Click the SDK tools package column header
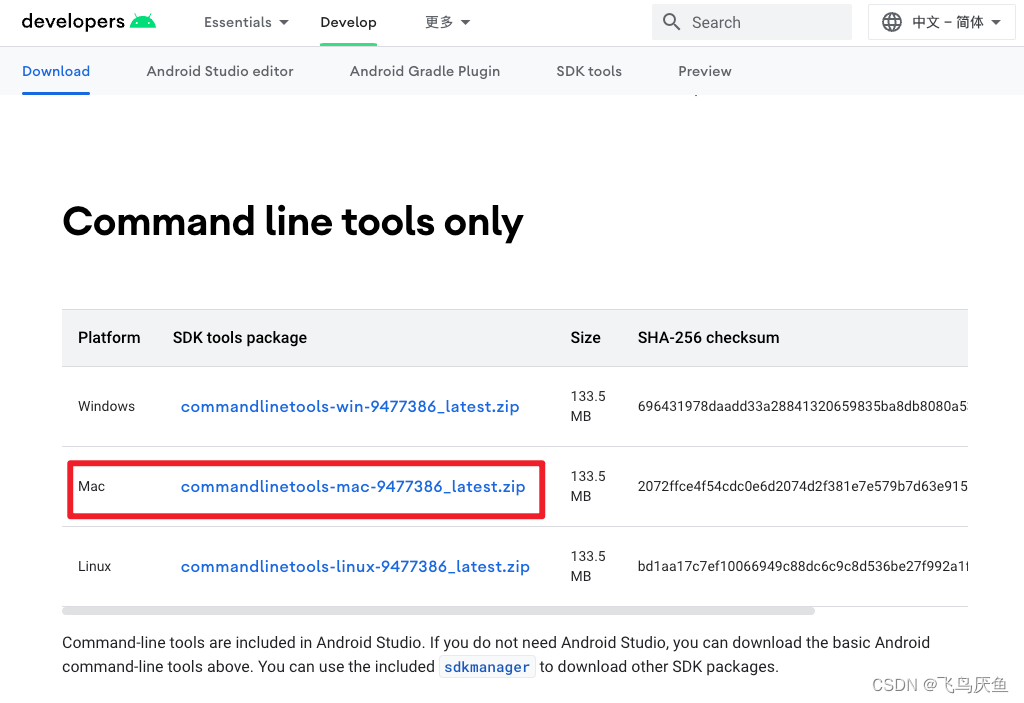1024x703 pixels. [x=240, y=338]
